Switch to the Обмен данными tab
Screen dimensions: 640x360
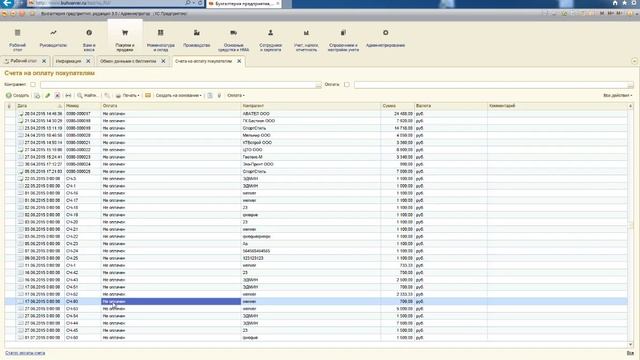[x=128, y=61]
